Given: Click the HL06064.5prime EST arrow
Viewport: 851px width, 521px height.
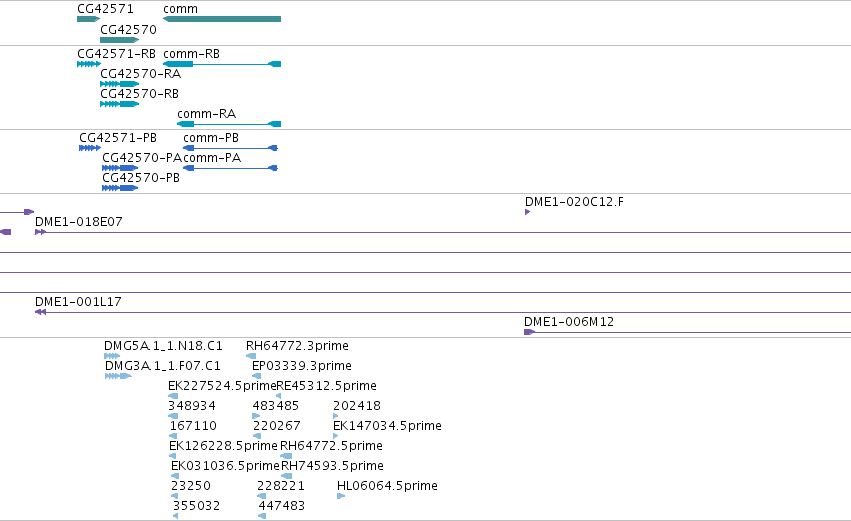Looking at the screenshot, I should pos(341,496).
